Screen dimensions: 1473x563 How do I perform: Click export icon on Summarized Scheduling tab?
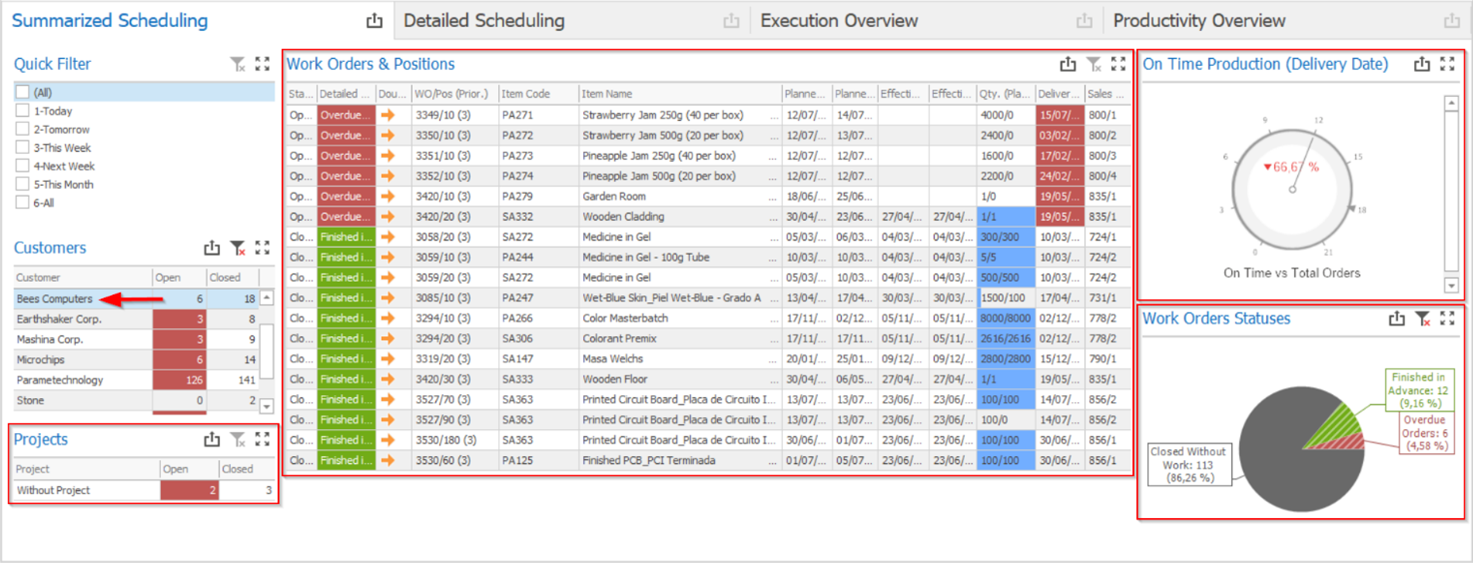374,21
